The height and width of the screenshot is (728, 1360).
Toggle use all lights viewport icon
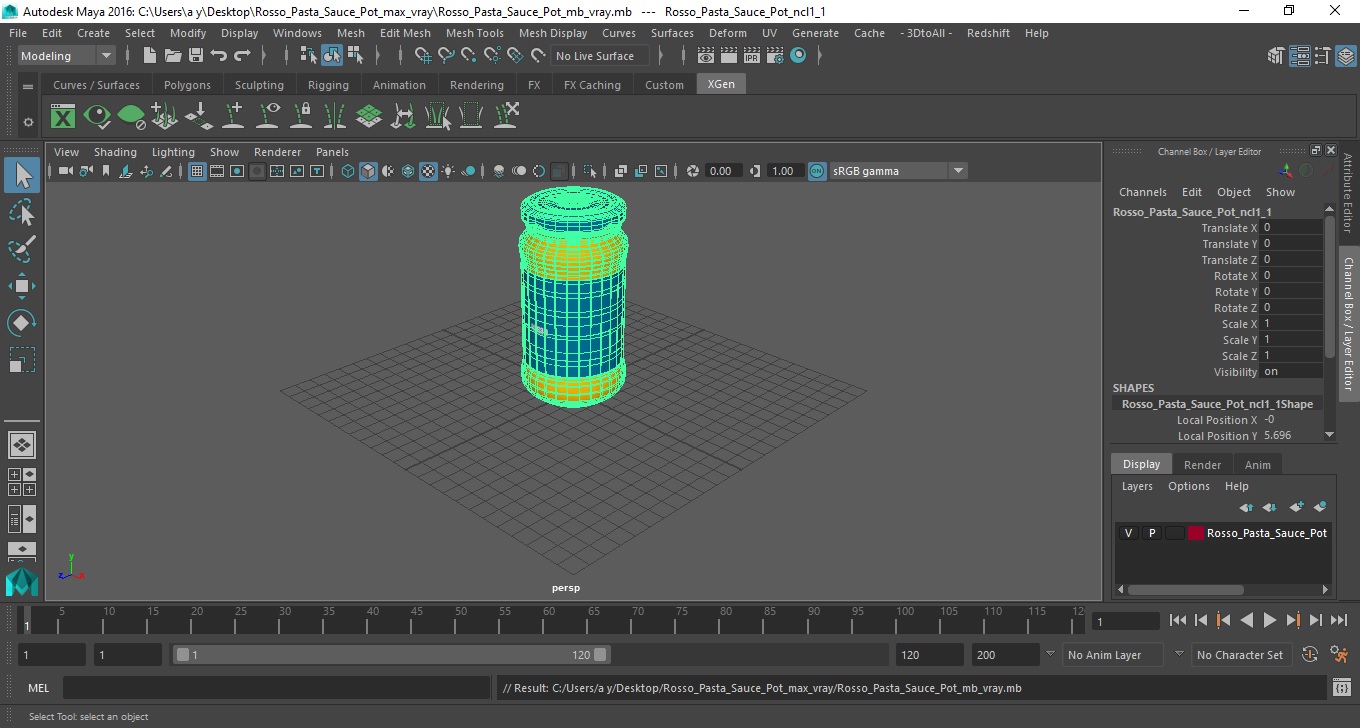(448, 171)
